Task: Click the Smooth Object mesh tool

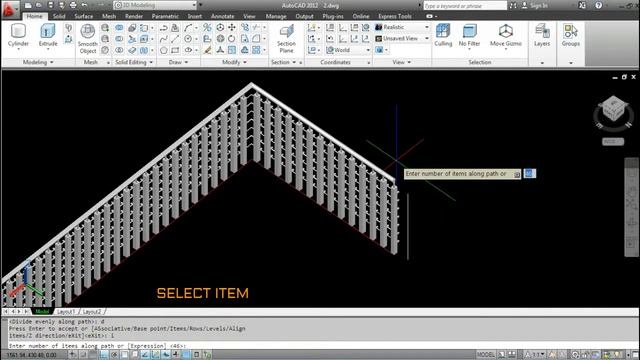Action: pos(87,39)
